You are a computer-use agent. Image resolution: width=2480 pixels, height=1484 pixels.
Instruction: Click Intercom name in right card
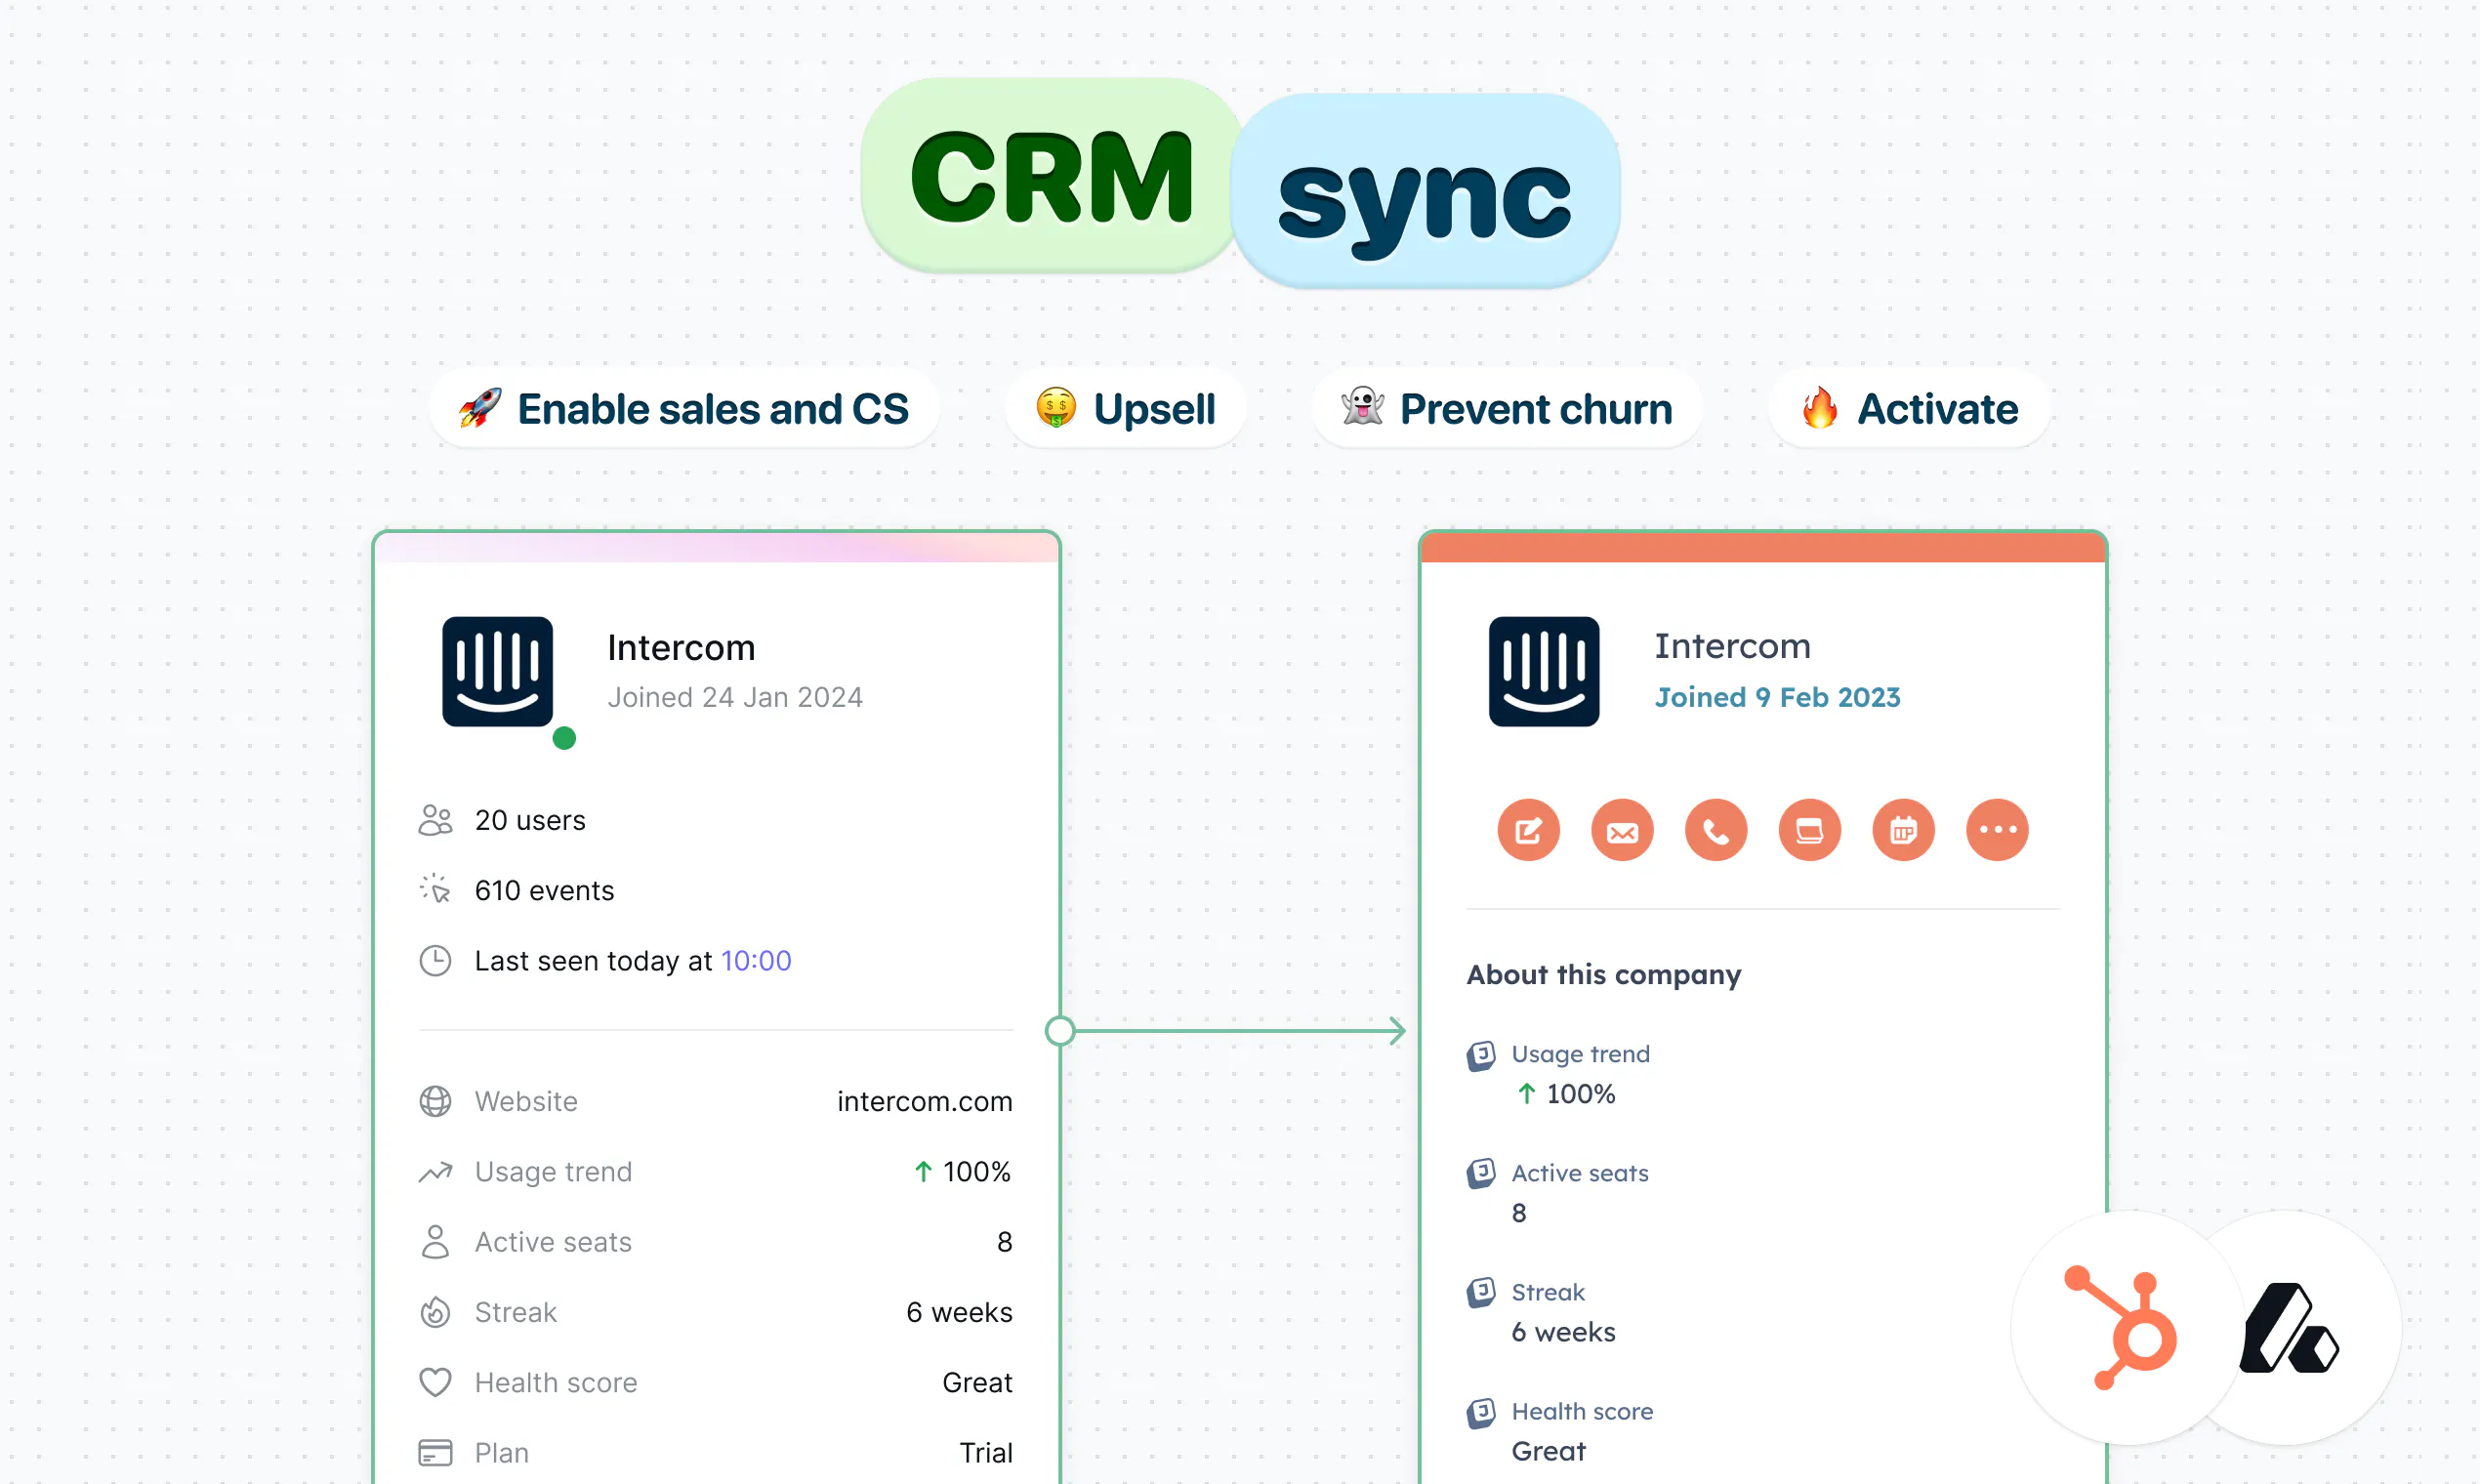click(1732, 646)
